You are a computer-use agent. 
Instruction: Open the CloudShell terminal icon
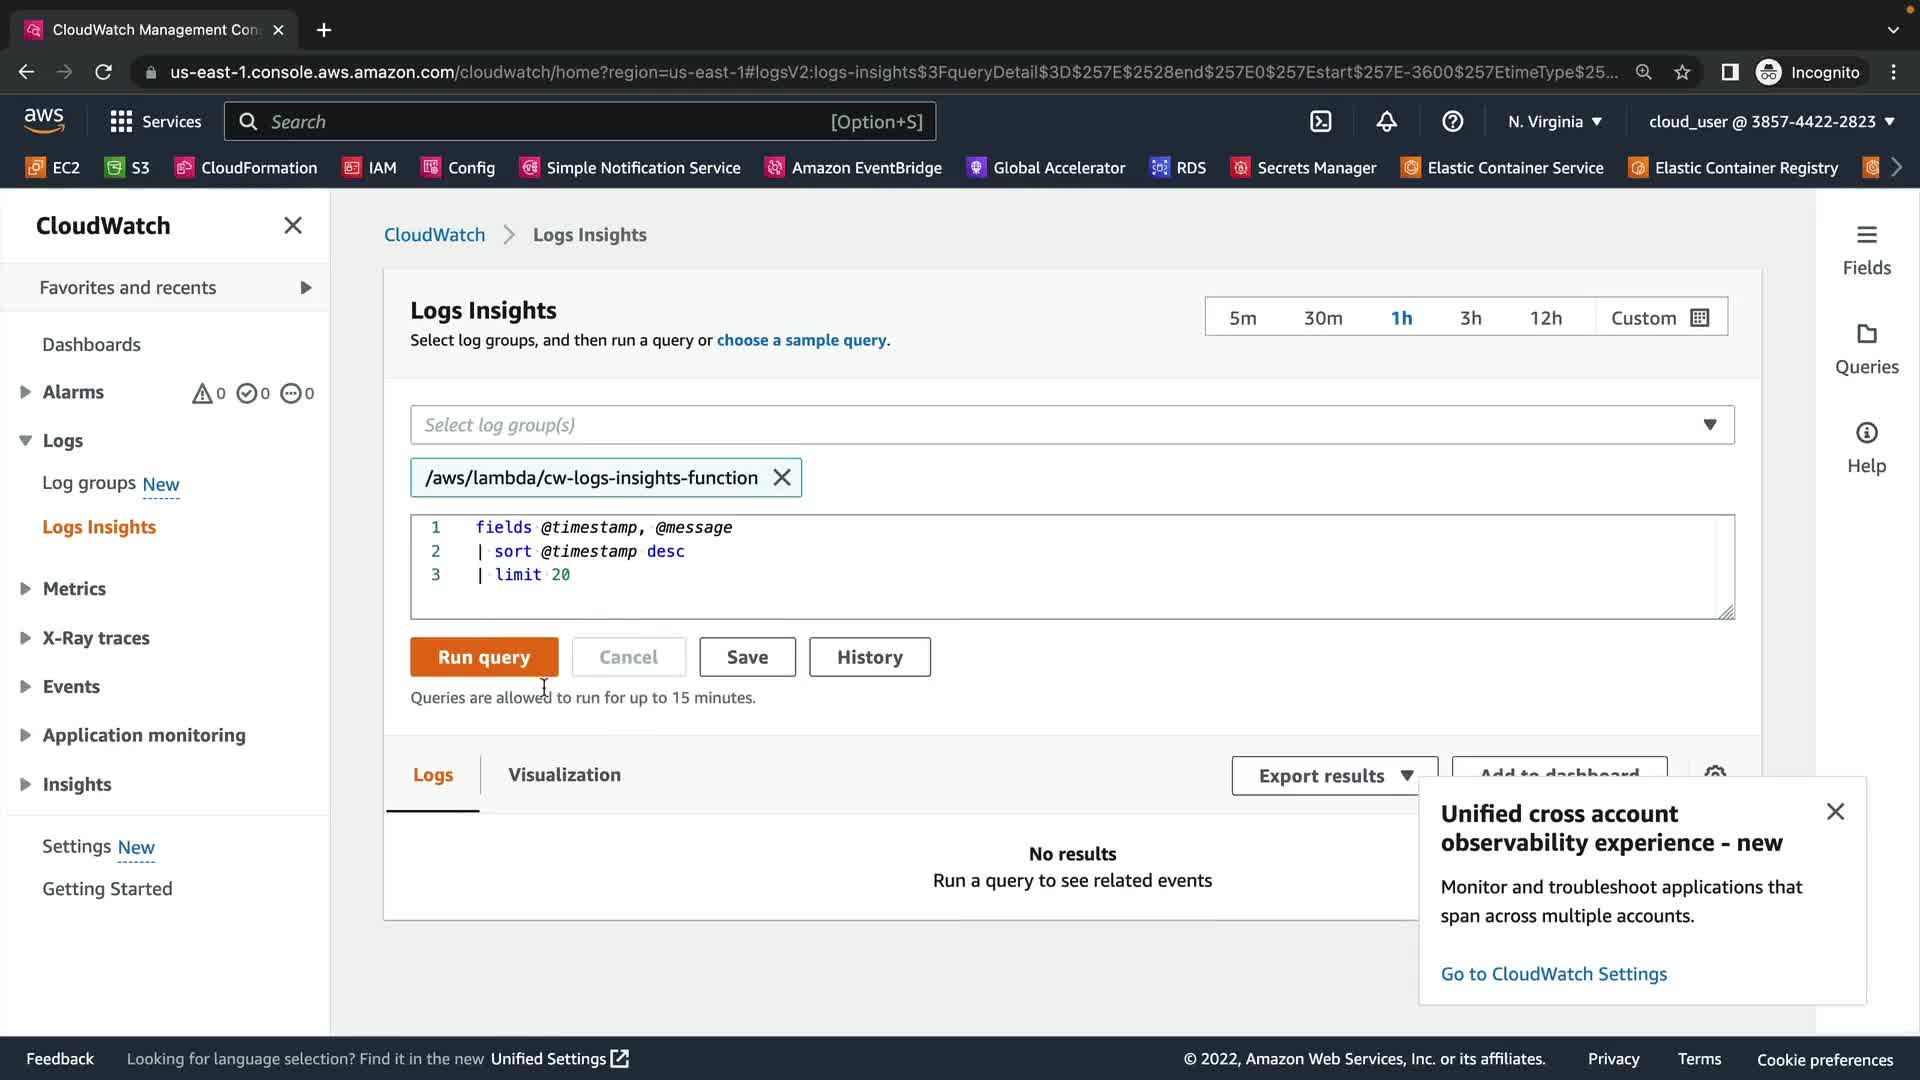[1321, 122]
